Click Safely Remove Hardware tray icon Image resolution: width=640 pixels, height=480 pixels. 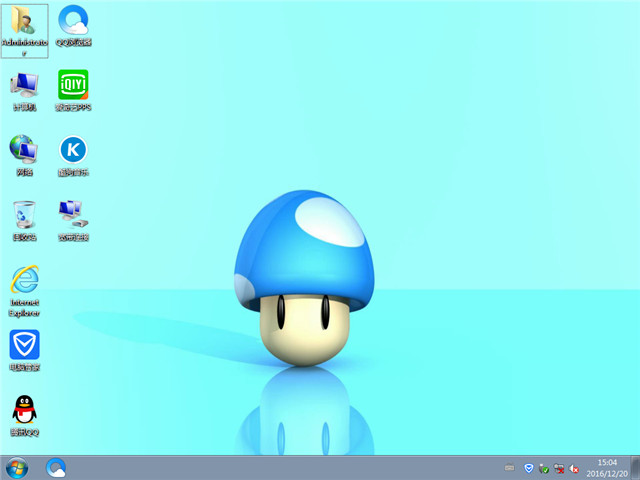tap(544, 469)
